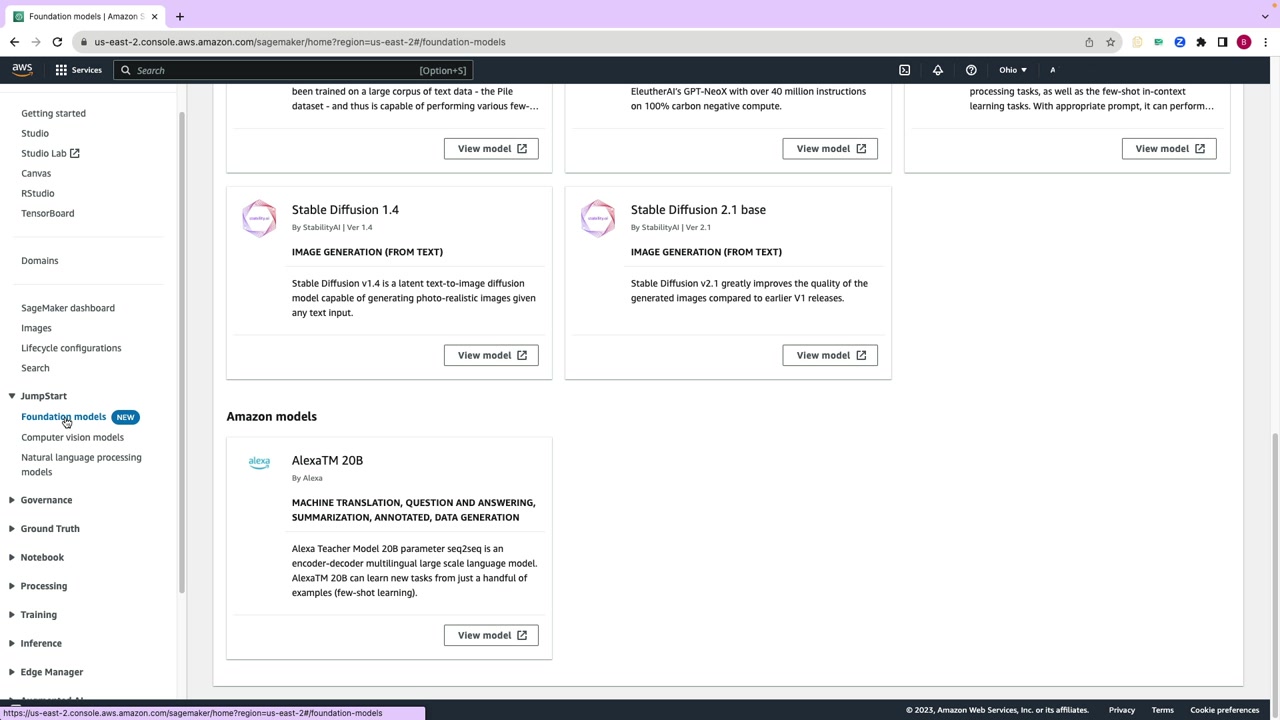
Task: Click Cookie preferences footer link
Action: click(x=1224, y=710)
